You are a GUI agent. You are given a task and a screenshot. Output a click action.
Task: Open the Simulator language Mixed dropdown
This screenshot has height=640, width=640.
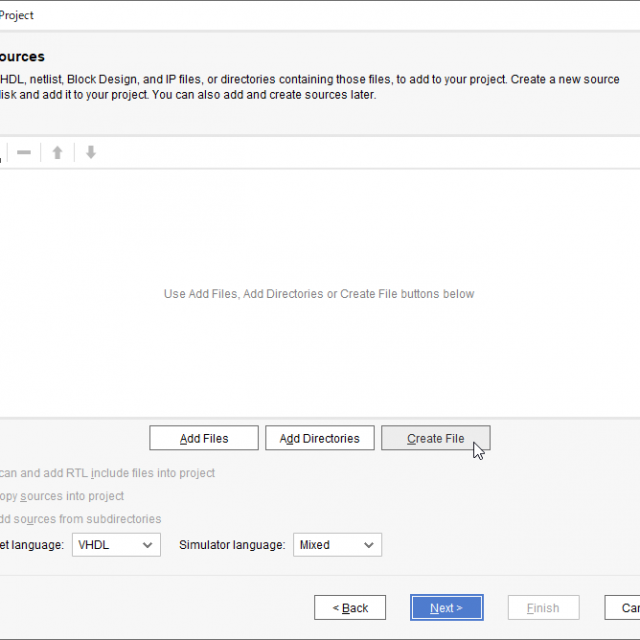337,545
